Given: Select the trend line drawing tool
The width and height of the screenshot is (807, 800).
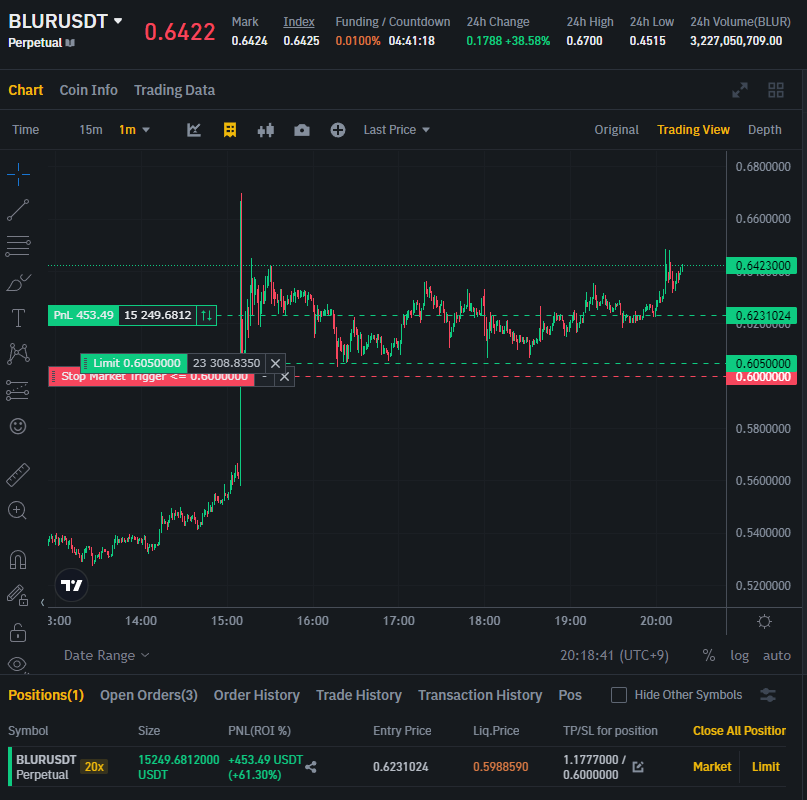Looking at the screenshot, I should point(18,210).
